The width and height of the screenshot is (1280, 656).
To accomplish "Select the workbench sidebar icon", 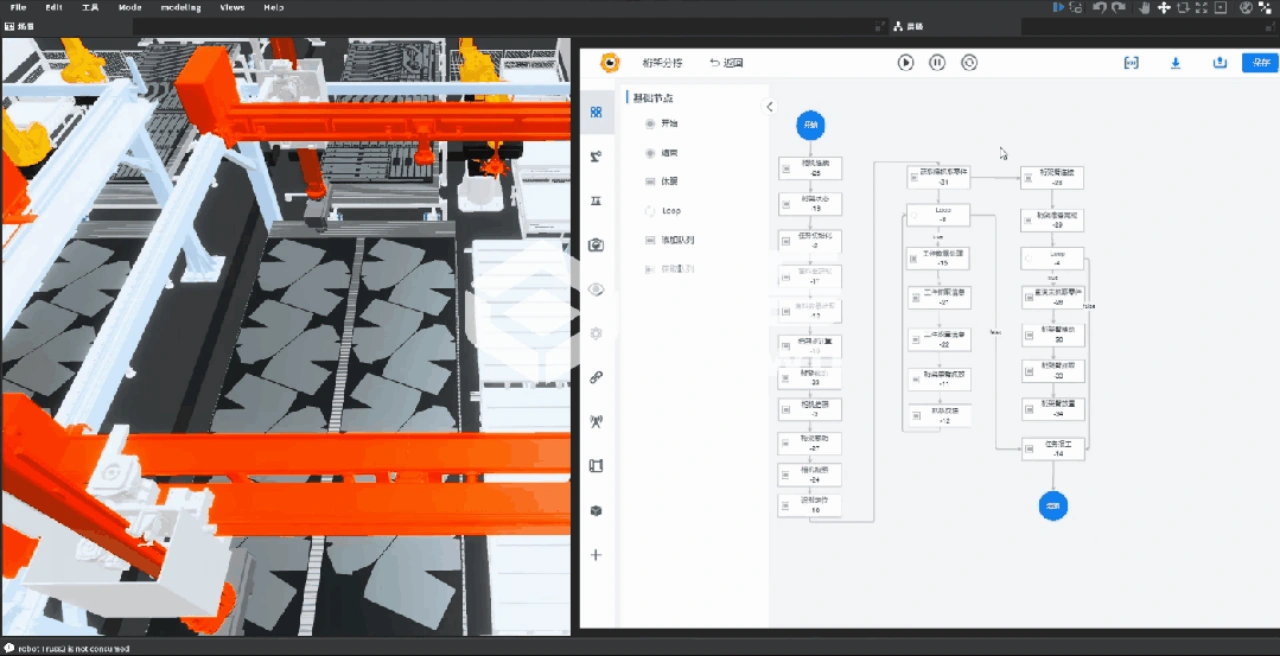I will click(596, 200).
